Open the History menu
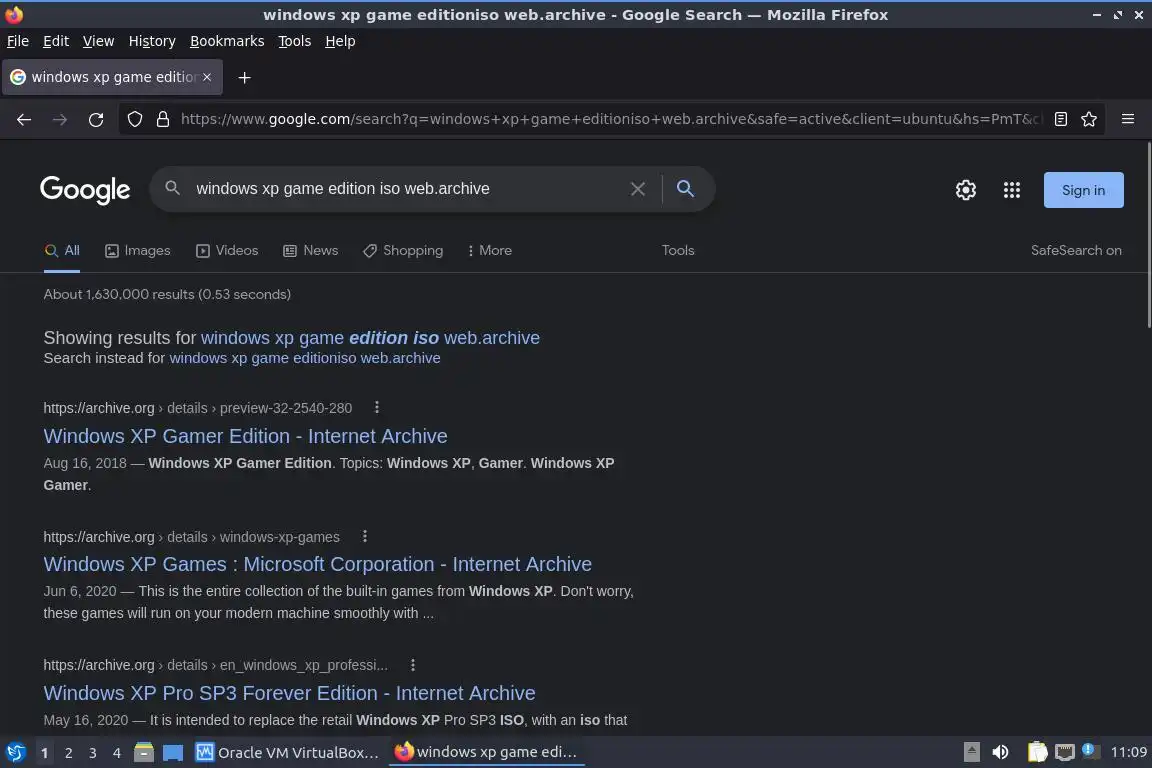 tap(152, 41)
